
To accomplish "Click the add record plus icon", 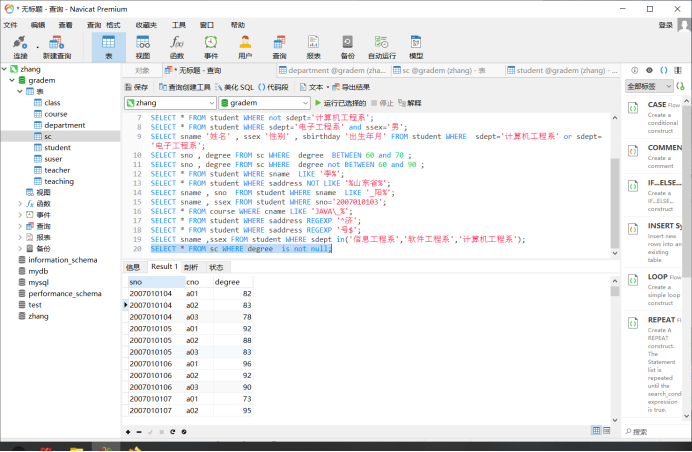I will tap(128, 432).
